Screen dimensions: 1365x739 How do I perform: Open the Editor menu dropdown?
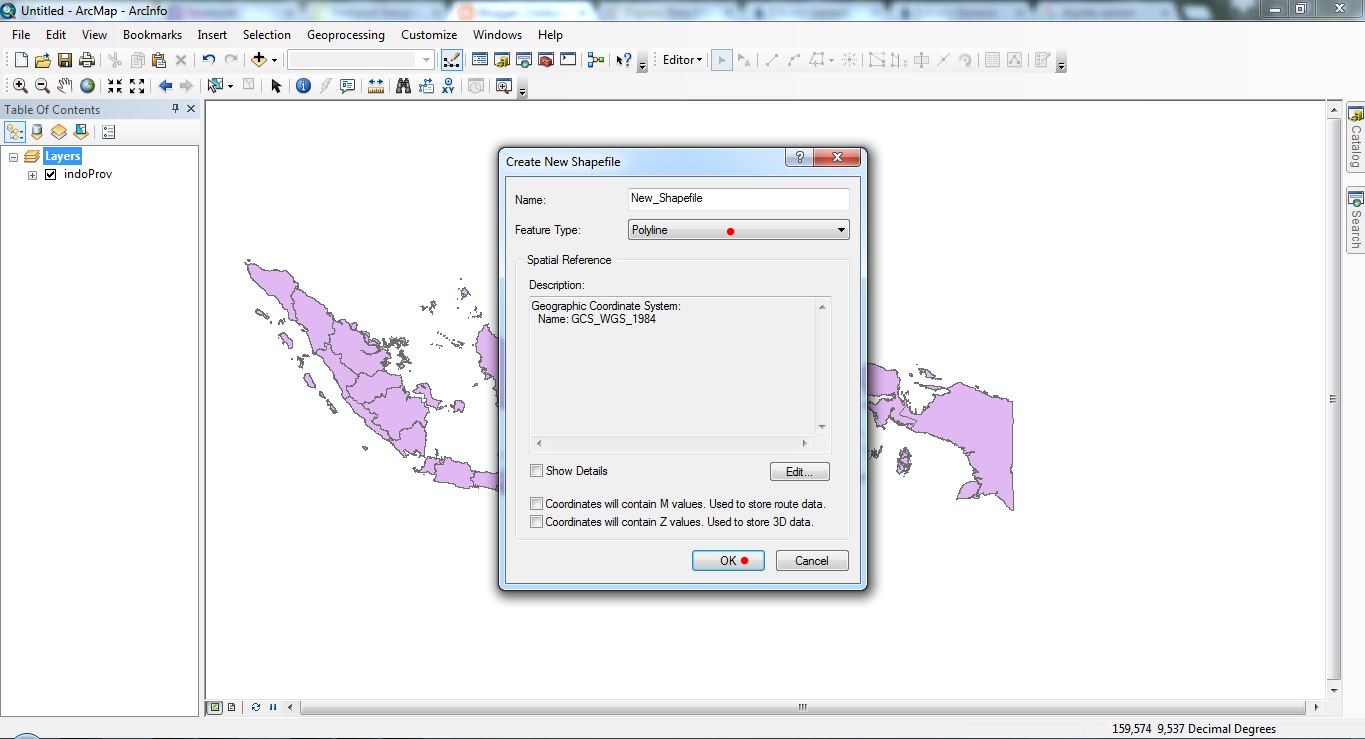tap(681, 59)
